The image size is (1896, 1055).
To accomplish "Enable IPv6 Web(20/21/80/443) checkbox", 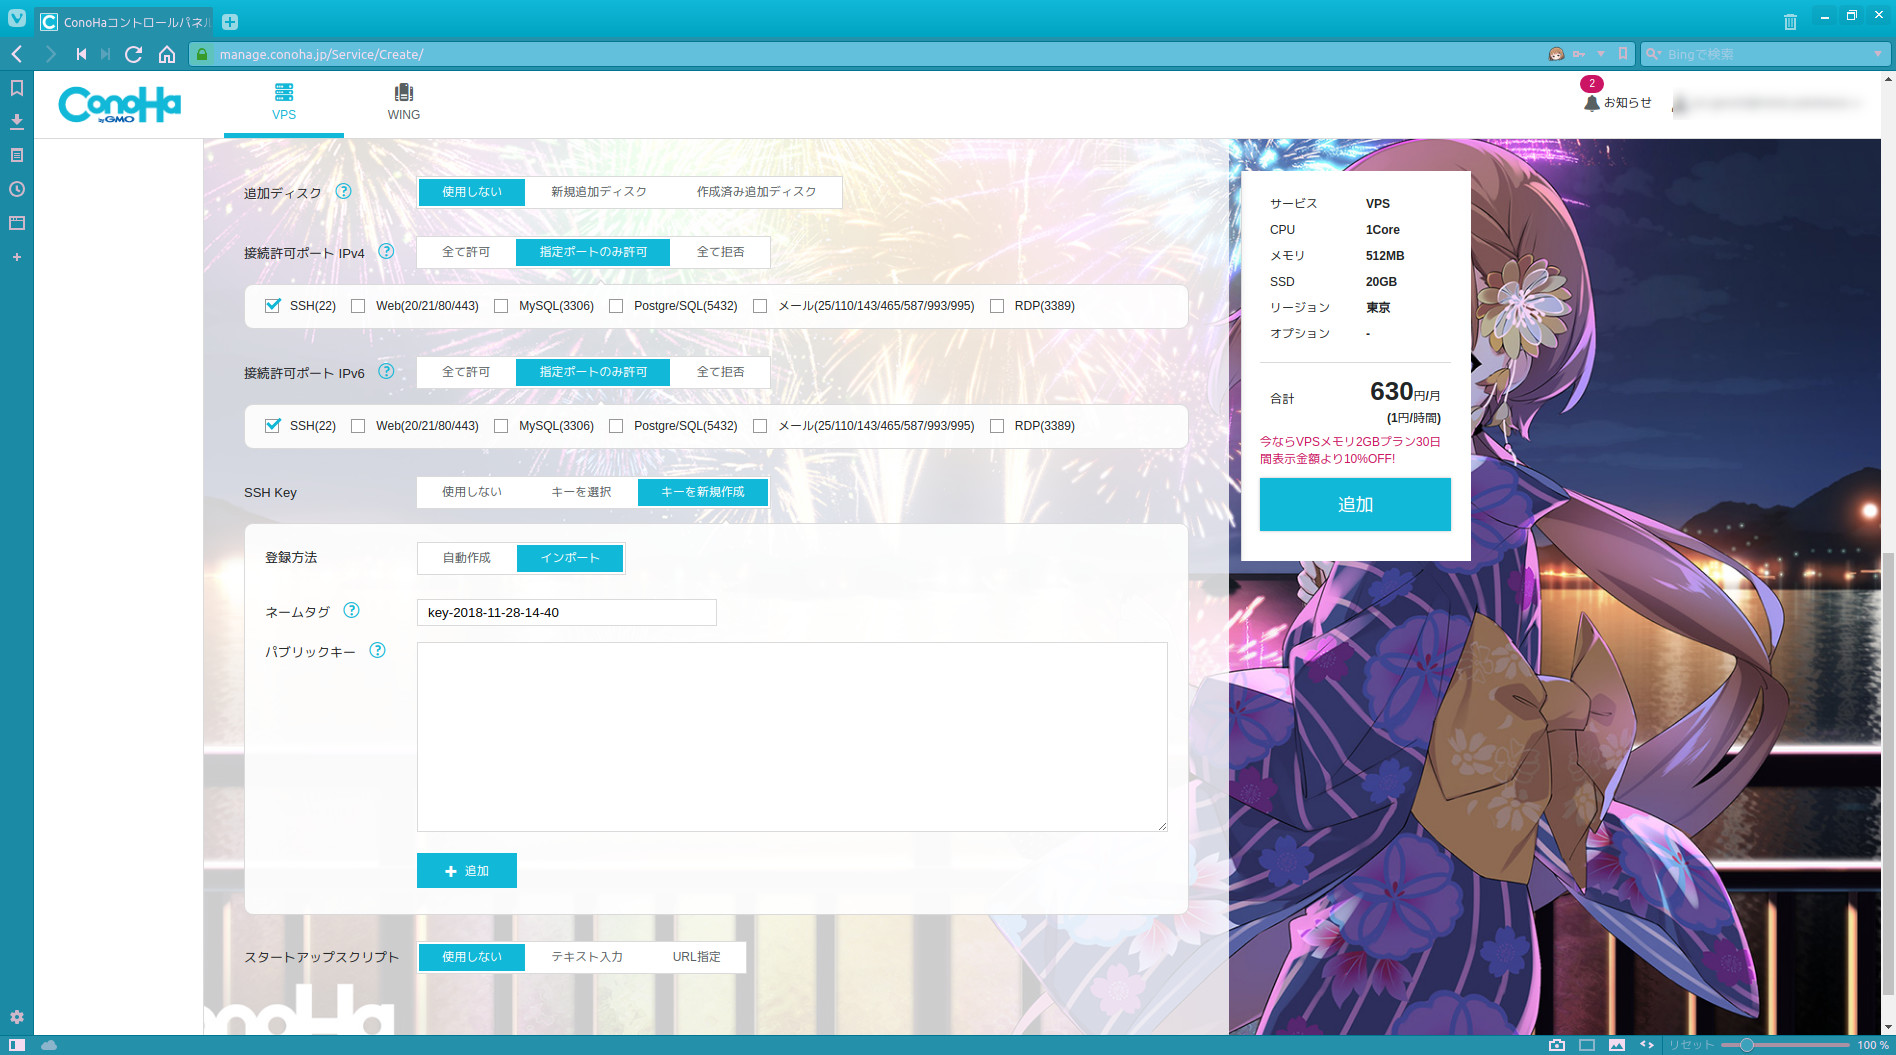I will (358, 426).
